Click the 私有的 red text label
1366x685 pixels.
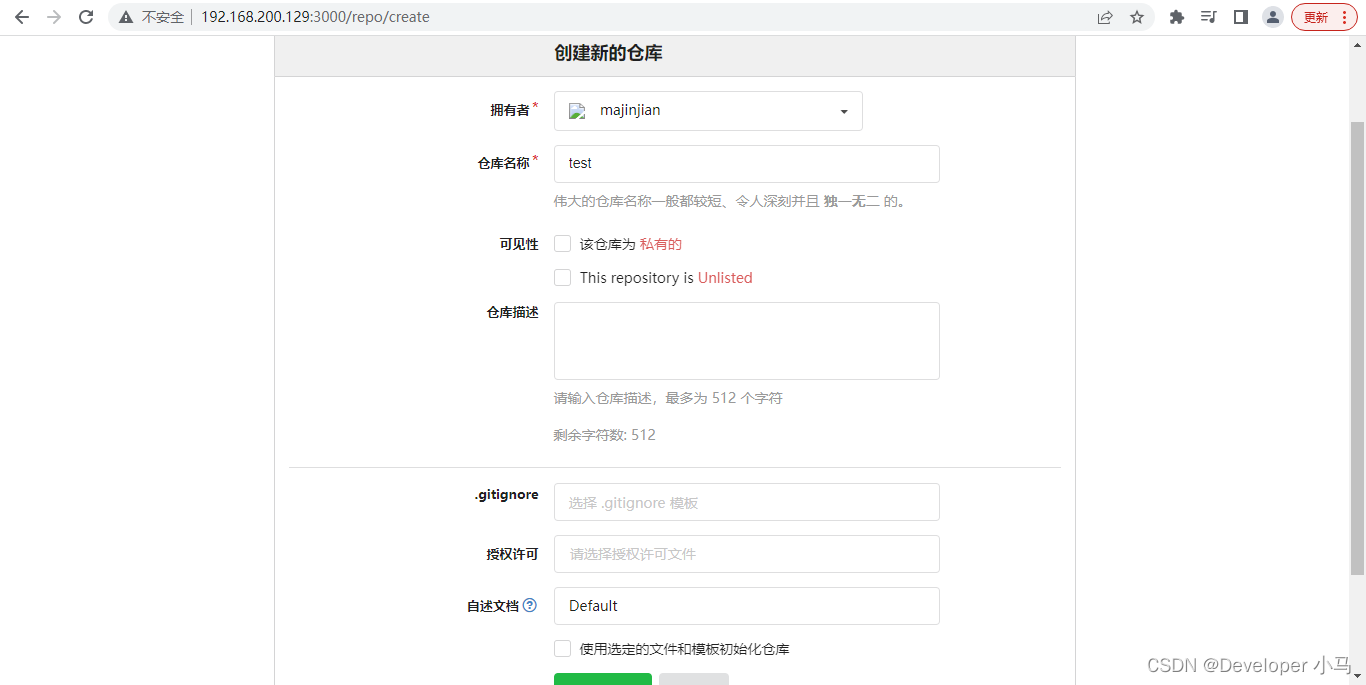point(661,244)
